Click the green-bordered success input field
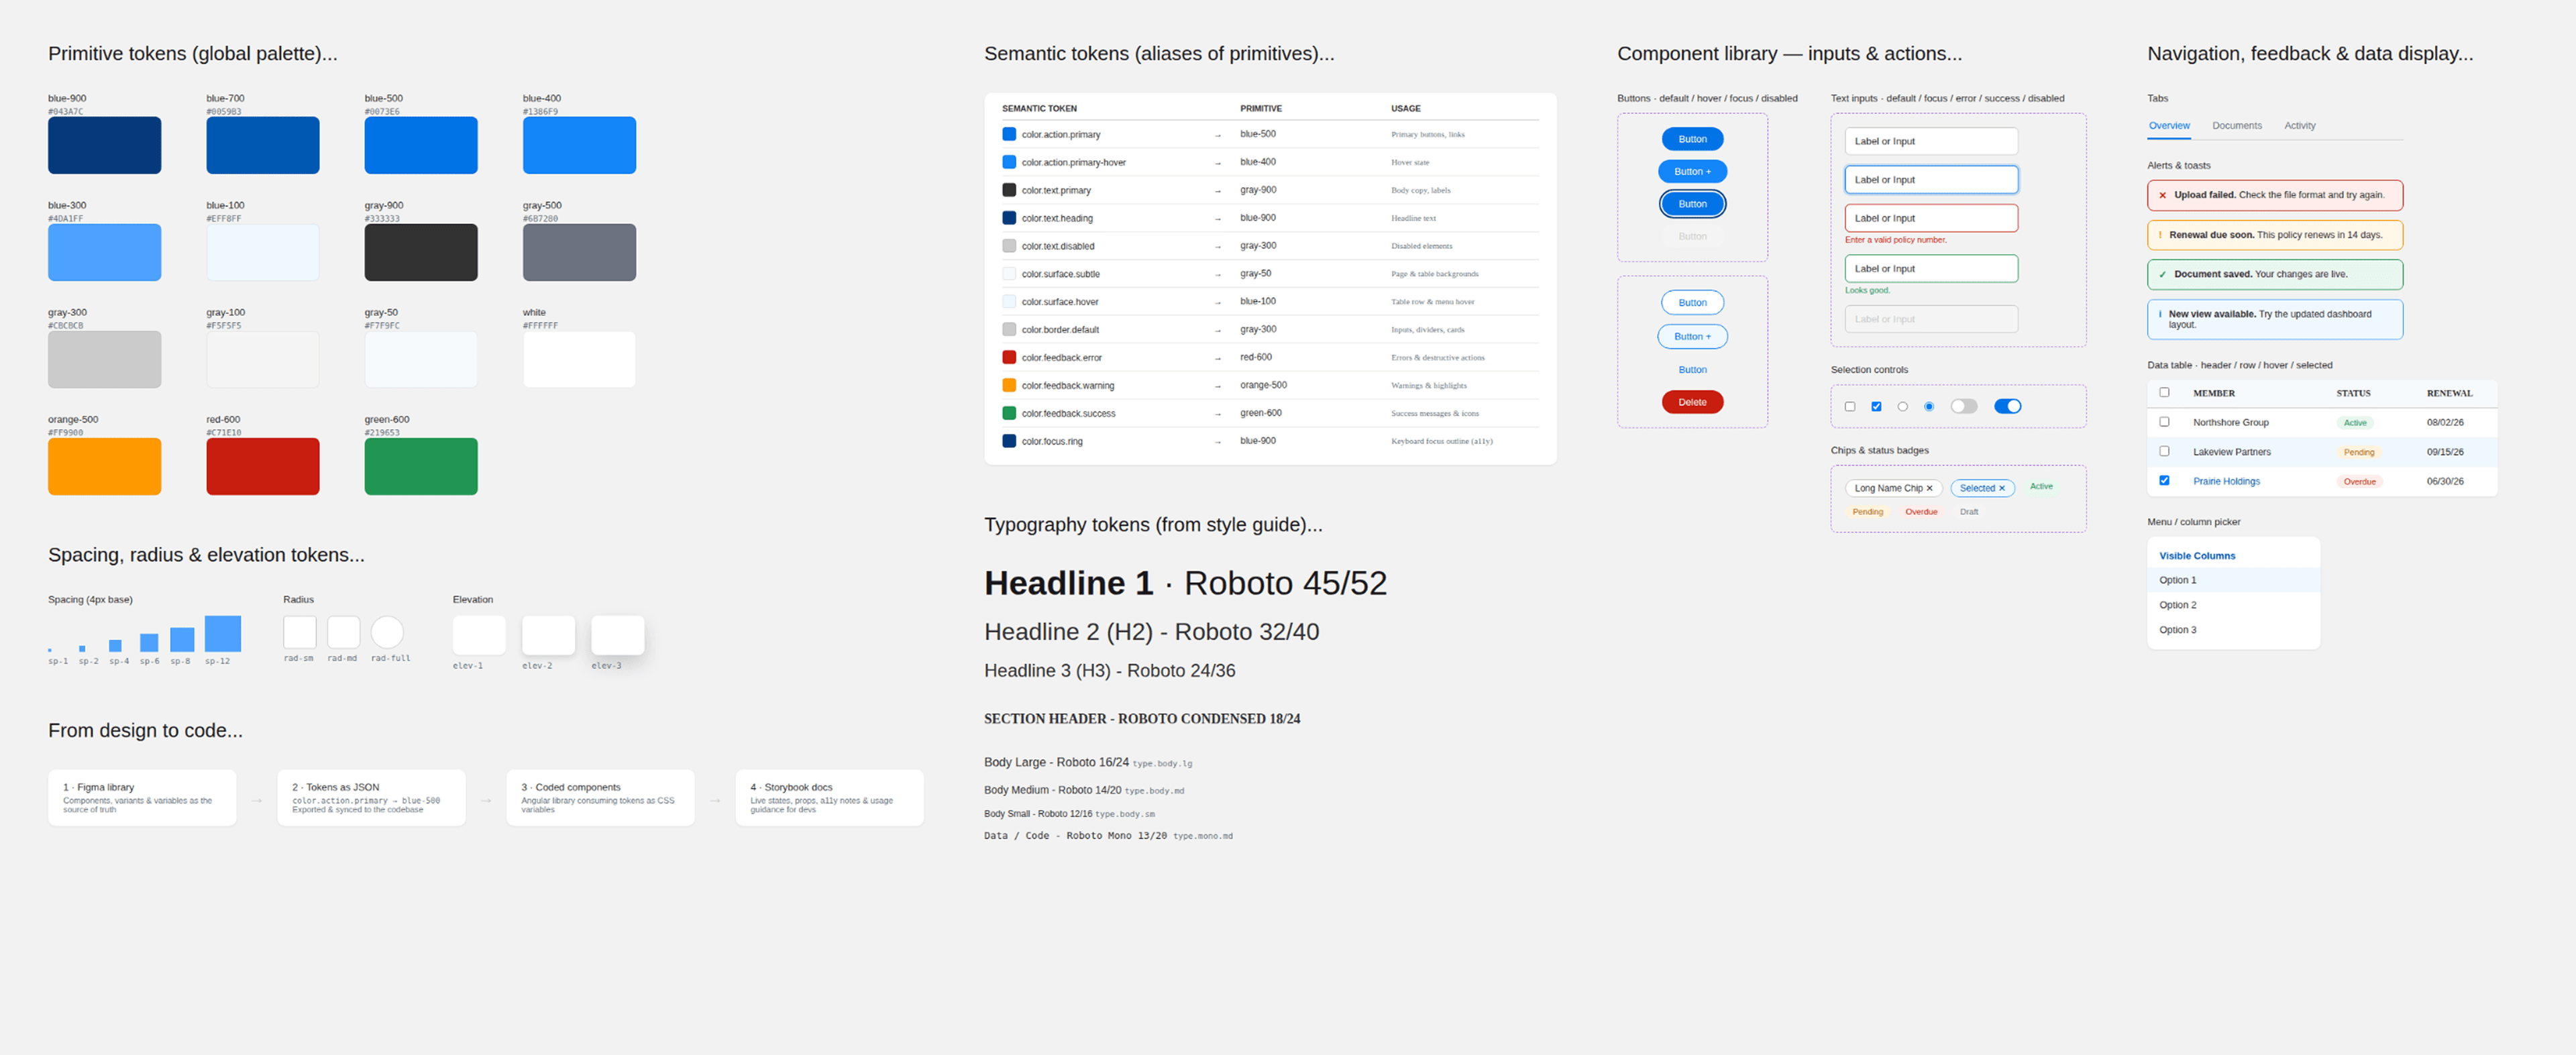 pos(1931,268)
